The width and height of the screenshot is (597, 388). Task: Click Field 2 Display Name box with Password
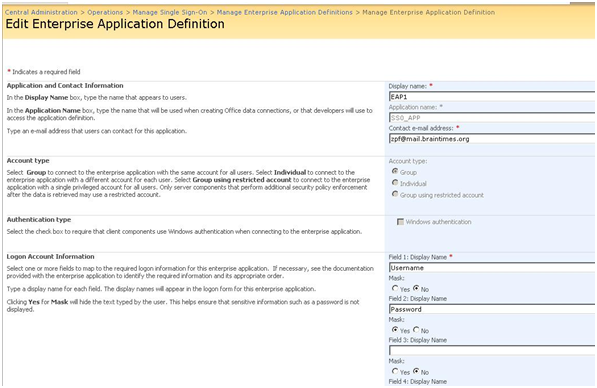tap(492, 309)
